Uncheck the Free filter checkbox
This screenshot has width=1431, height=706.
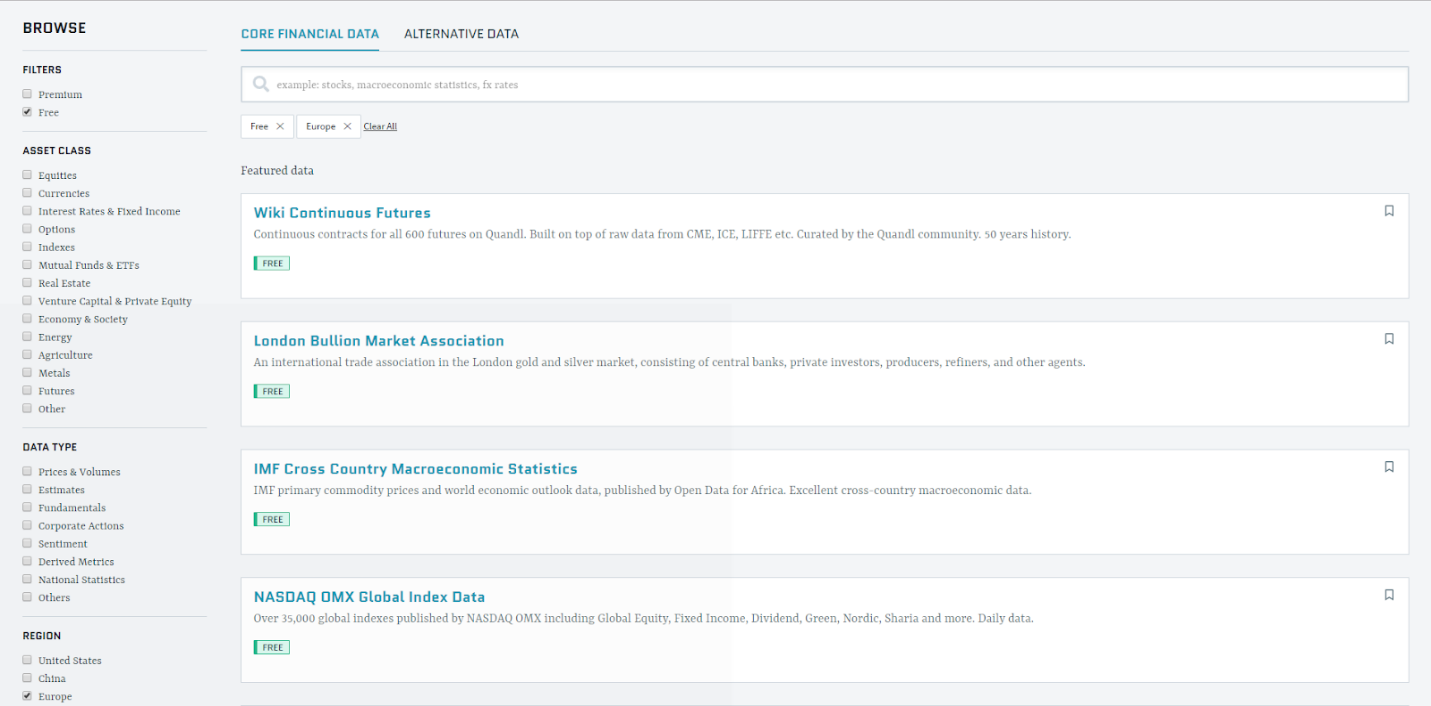28,112
